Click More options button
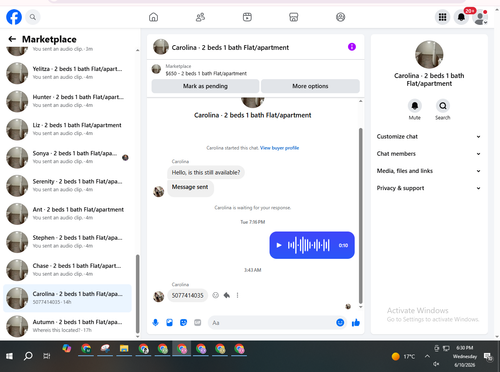The width and height of the screenshot is (500, 372). click(x=310, y=86)
